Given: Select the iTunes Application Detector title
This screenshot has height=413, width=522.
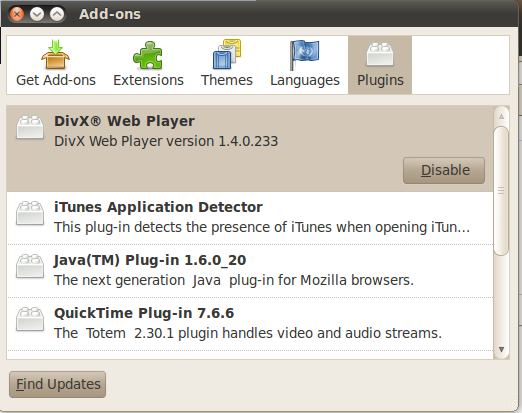Looking at the screenshot, I should (x=158, y=207).
